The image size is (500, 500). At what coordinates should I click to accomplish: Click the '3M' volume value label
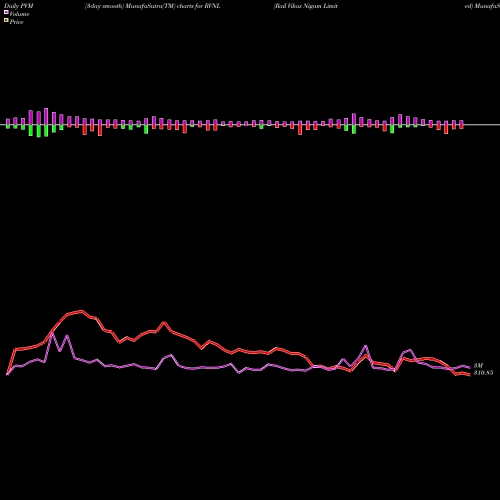click(x=478, y=366)
